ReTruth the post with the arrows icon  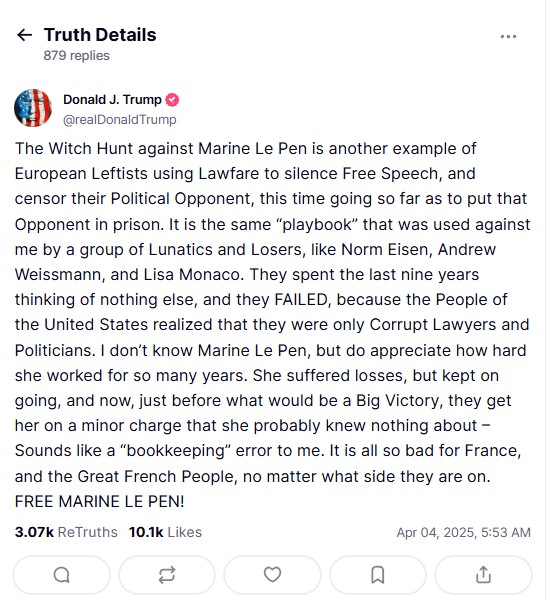tap(167, 574)
